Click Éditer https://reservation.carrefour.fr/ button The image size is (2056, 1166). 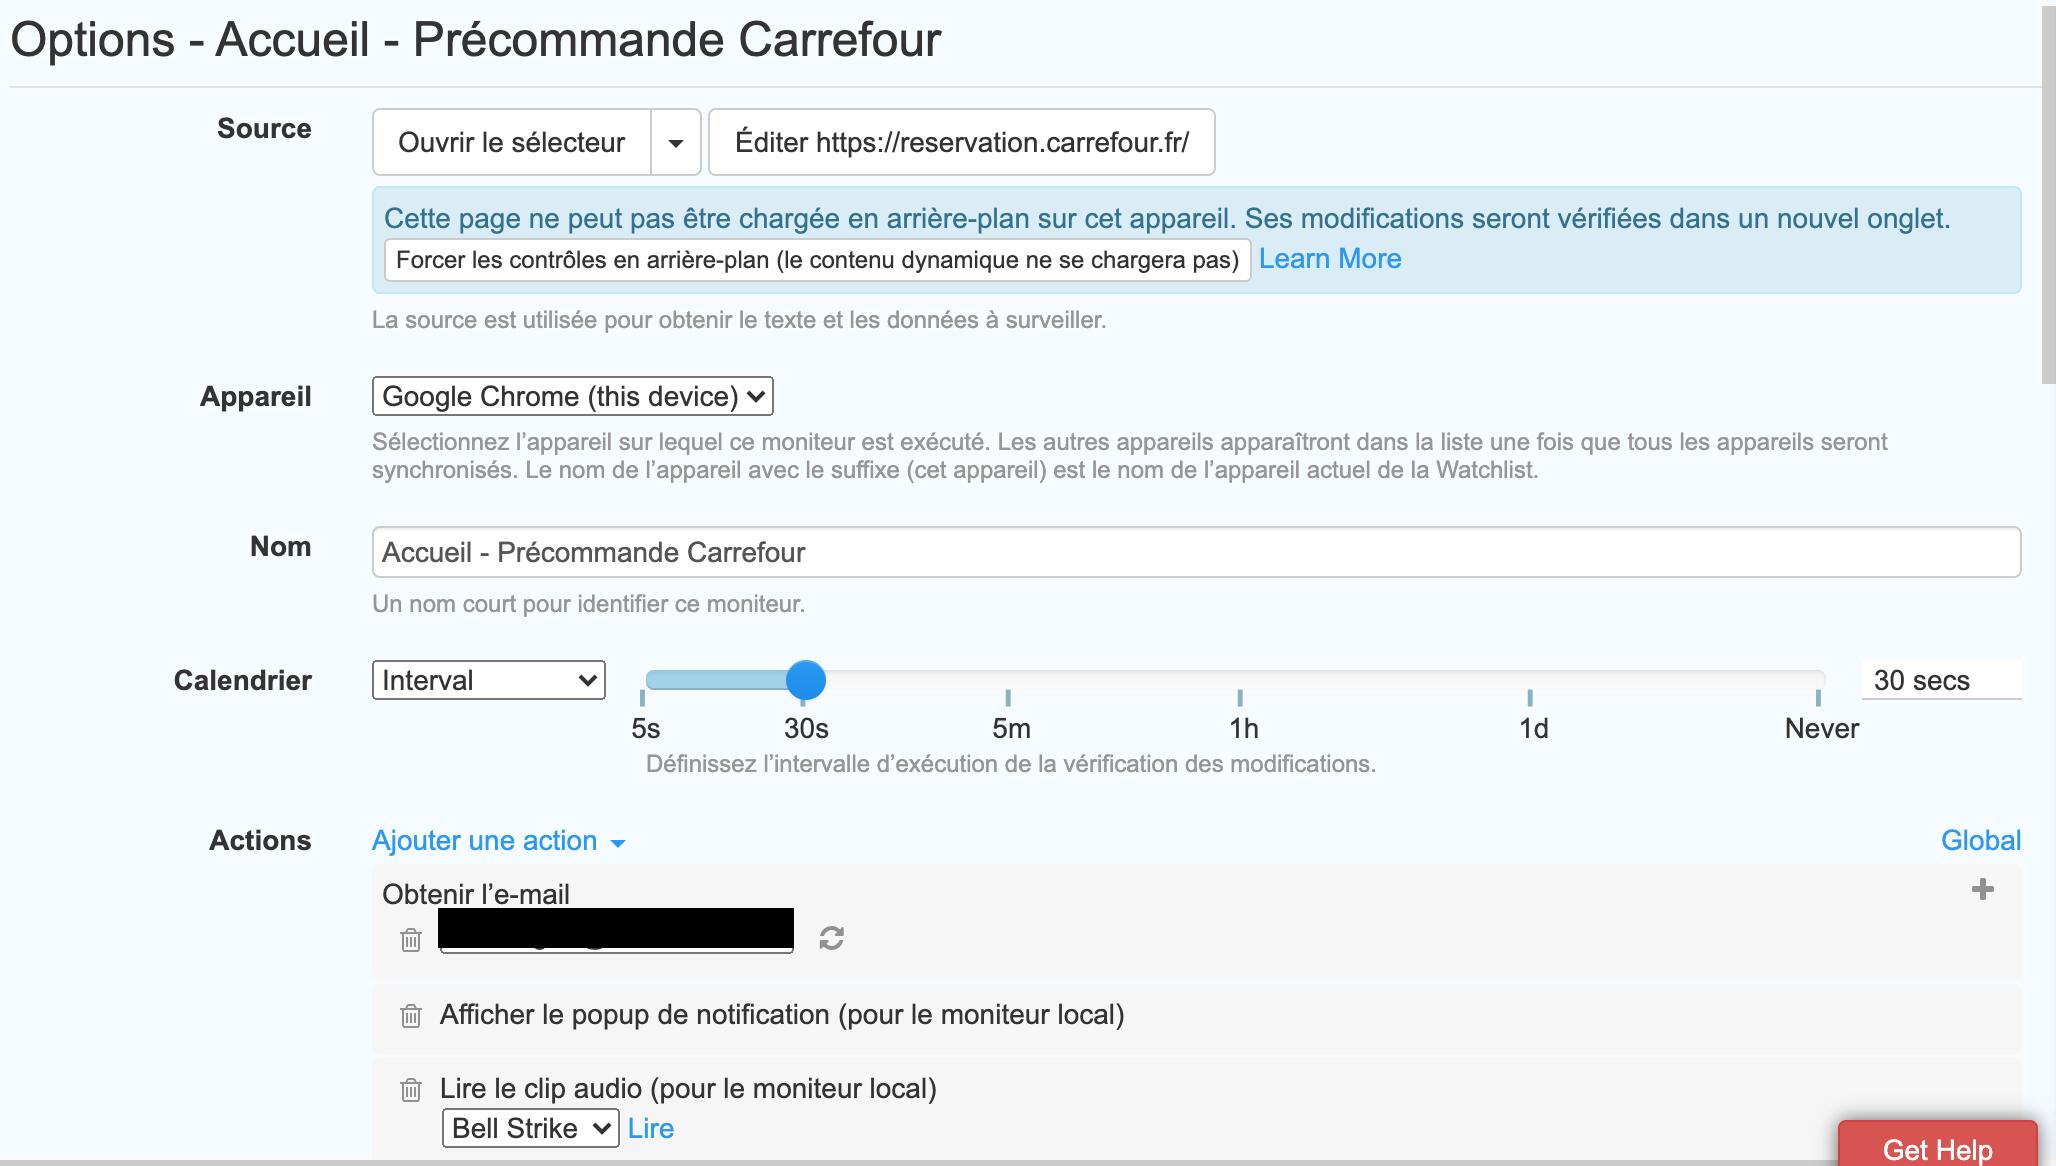pyautogui.click(x=962, y=143)
